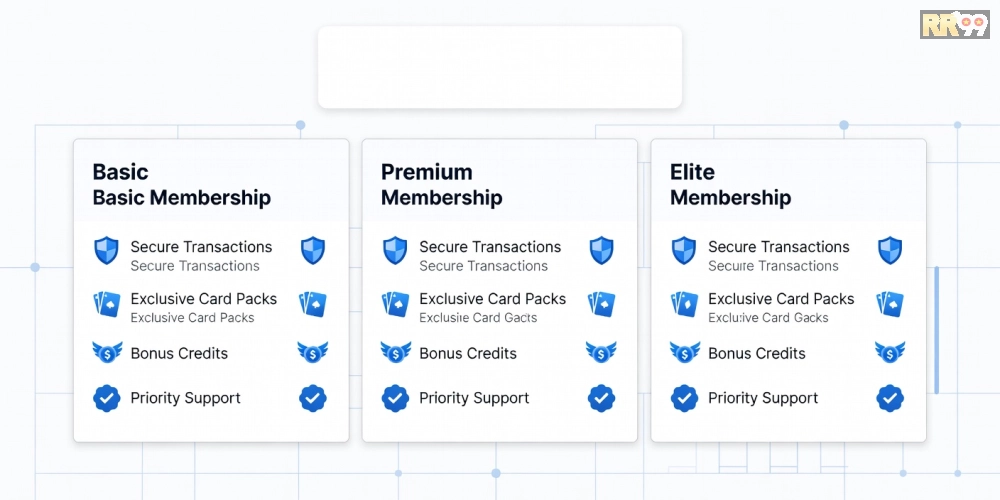The height and width of the screenshot is (500, 1000).
Task: Click shield icon before Premium's Secure Transactions
Action: click(395, 251)
